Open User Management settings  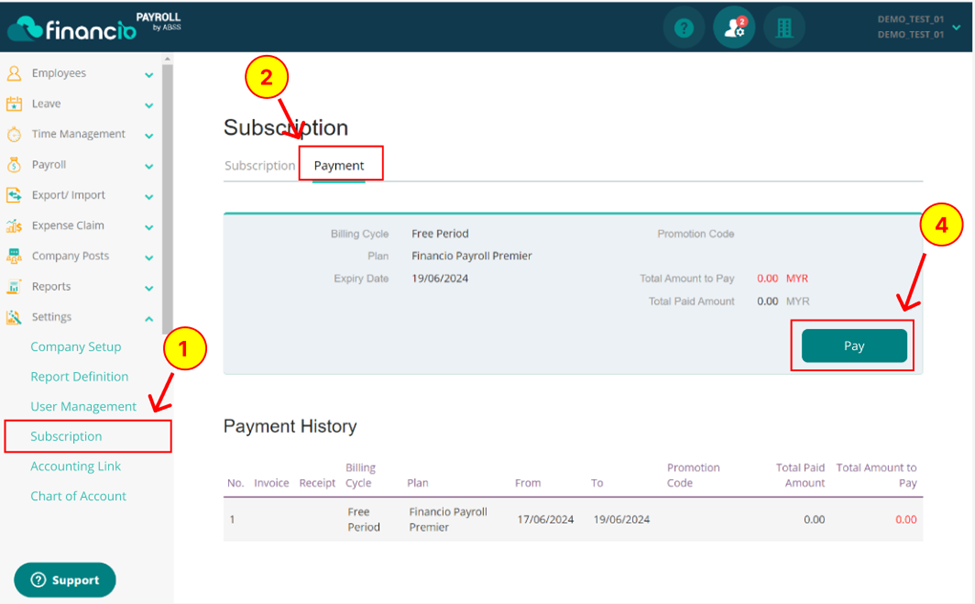[83, 406]
